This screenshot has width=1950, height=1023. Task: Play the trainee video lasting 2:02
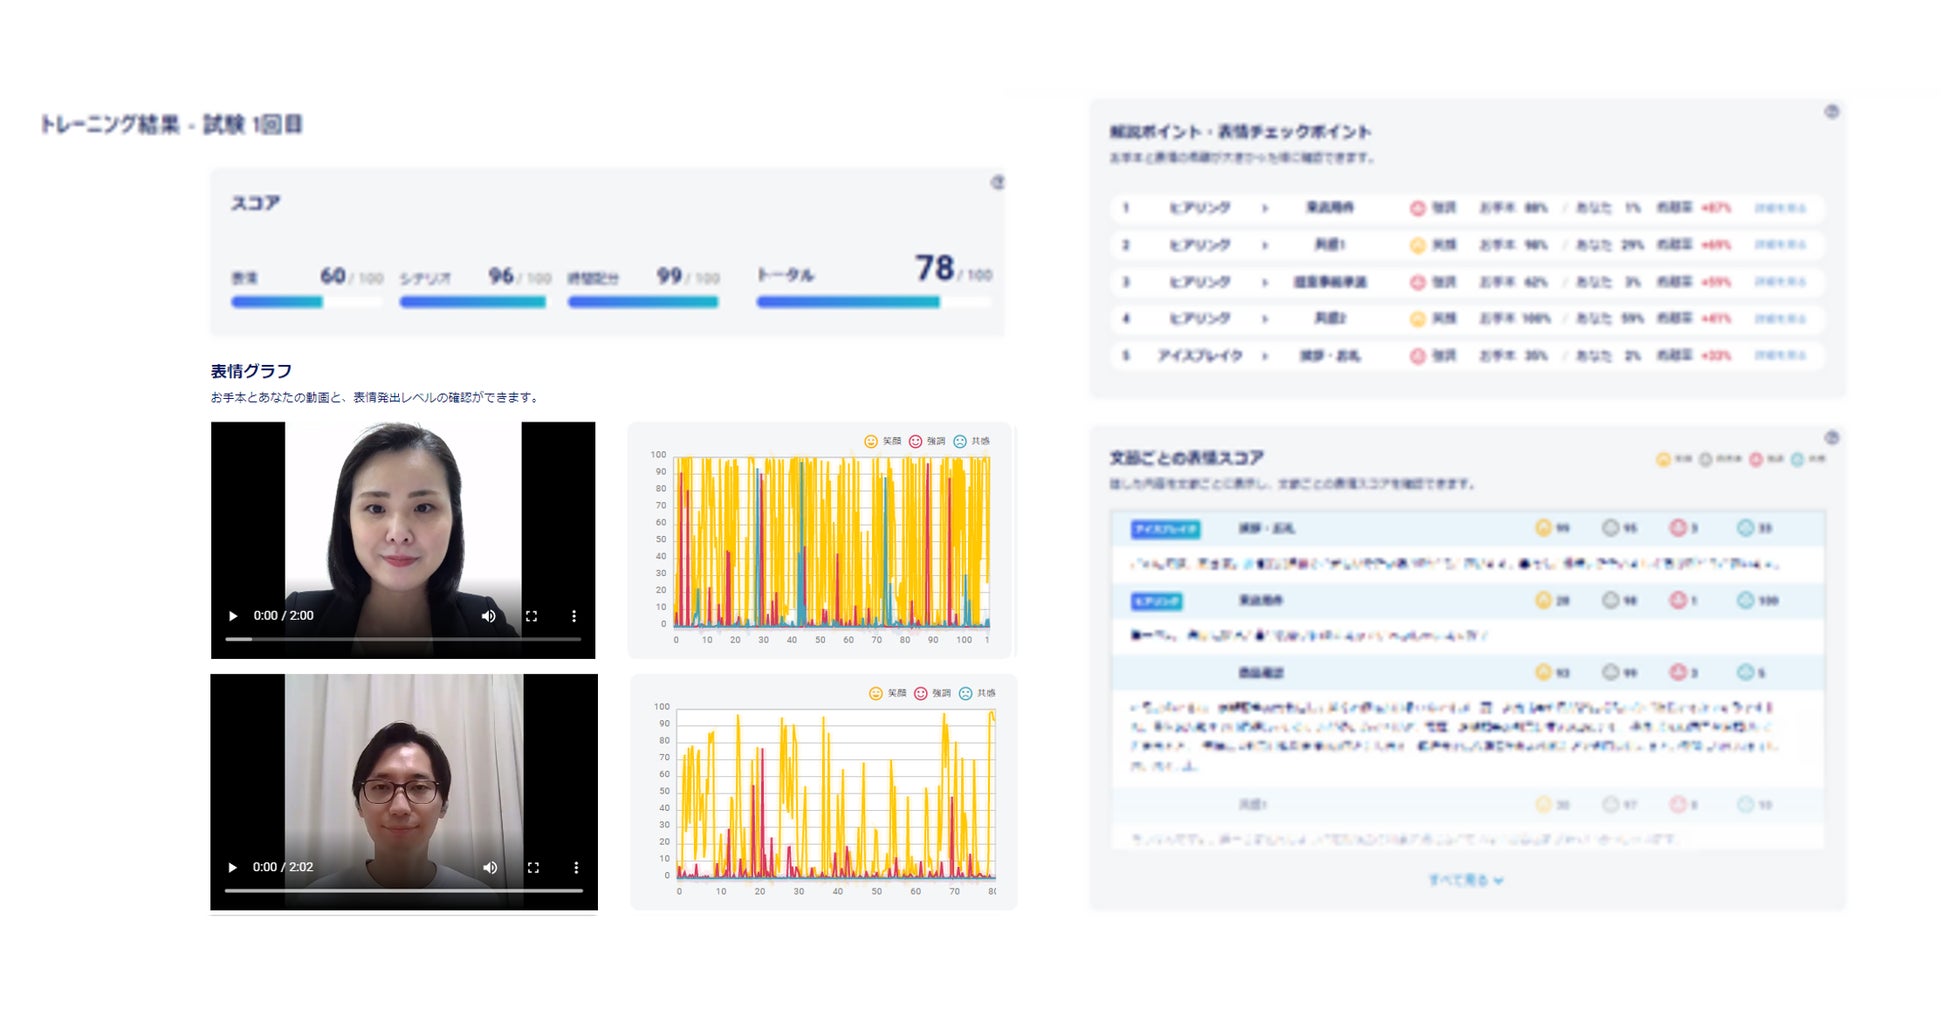tap(233, 868)
